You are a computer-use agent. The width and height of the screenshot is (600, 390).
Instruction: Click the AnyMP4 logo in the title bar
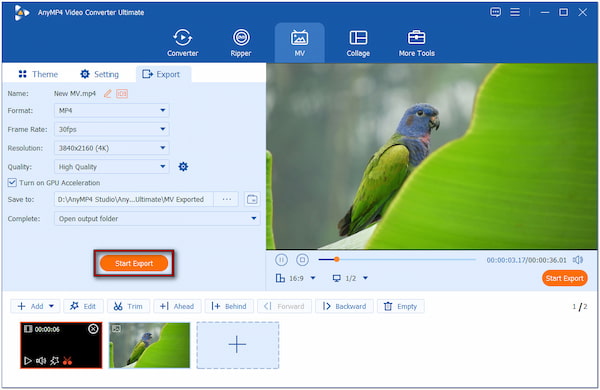[21, 13]
